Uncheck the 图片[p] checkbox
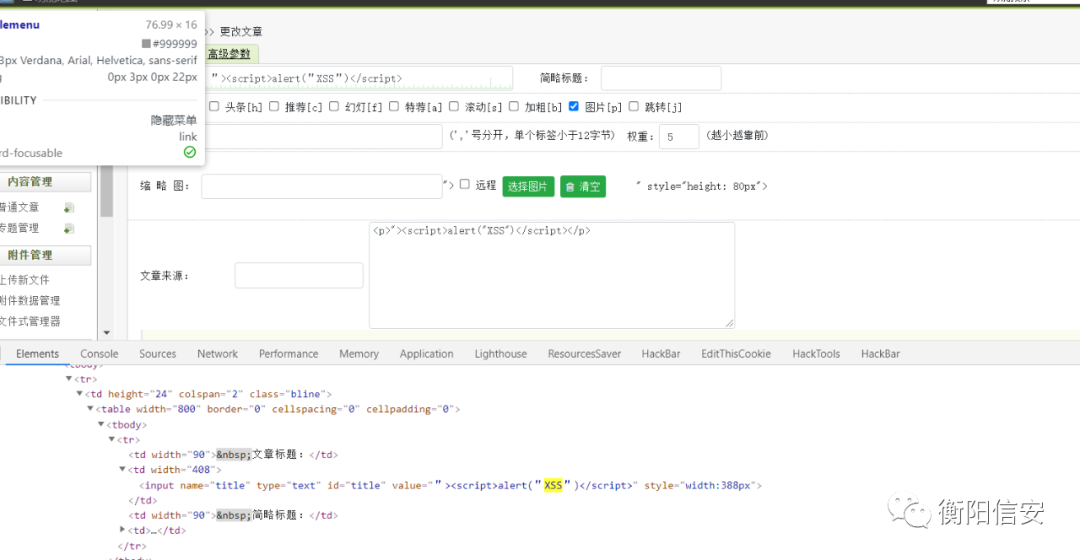1080x560 pixels. pos(574,106)
